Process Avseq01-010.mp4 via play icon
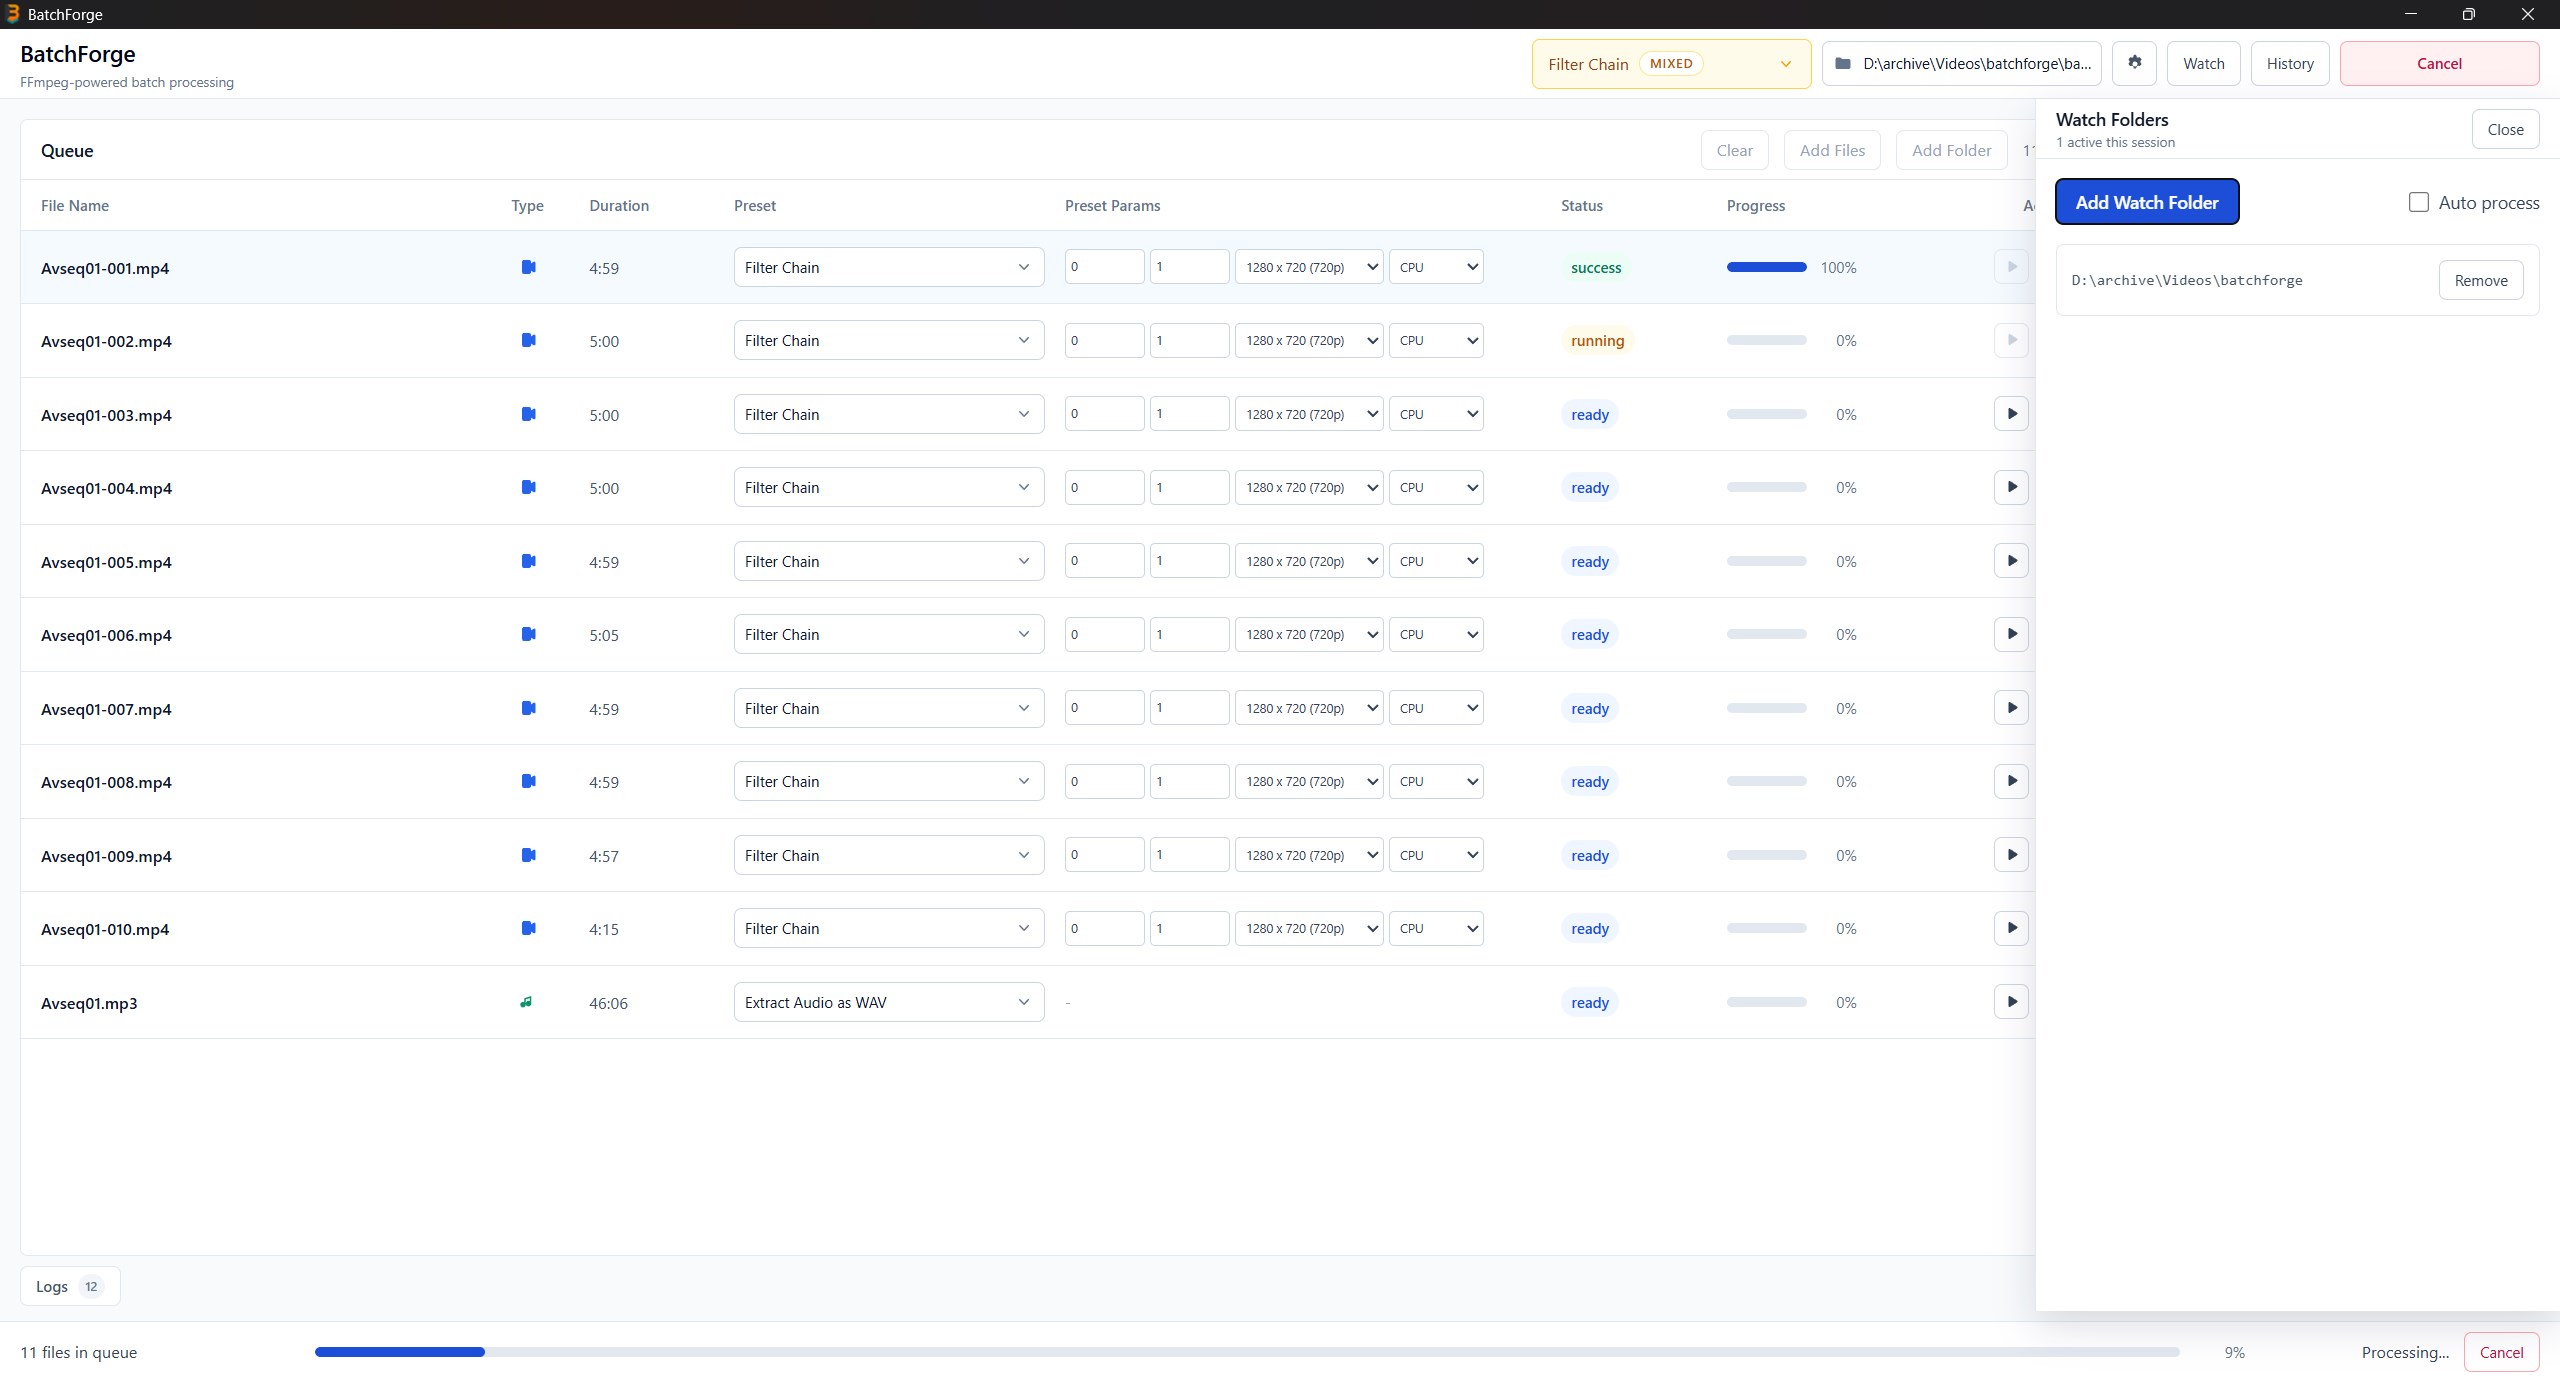 pyautogui.click(x=2011, y=928)
